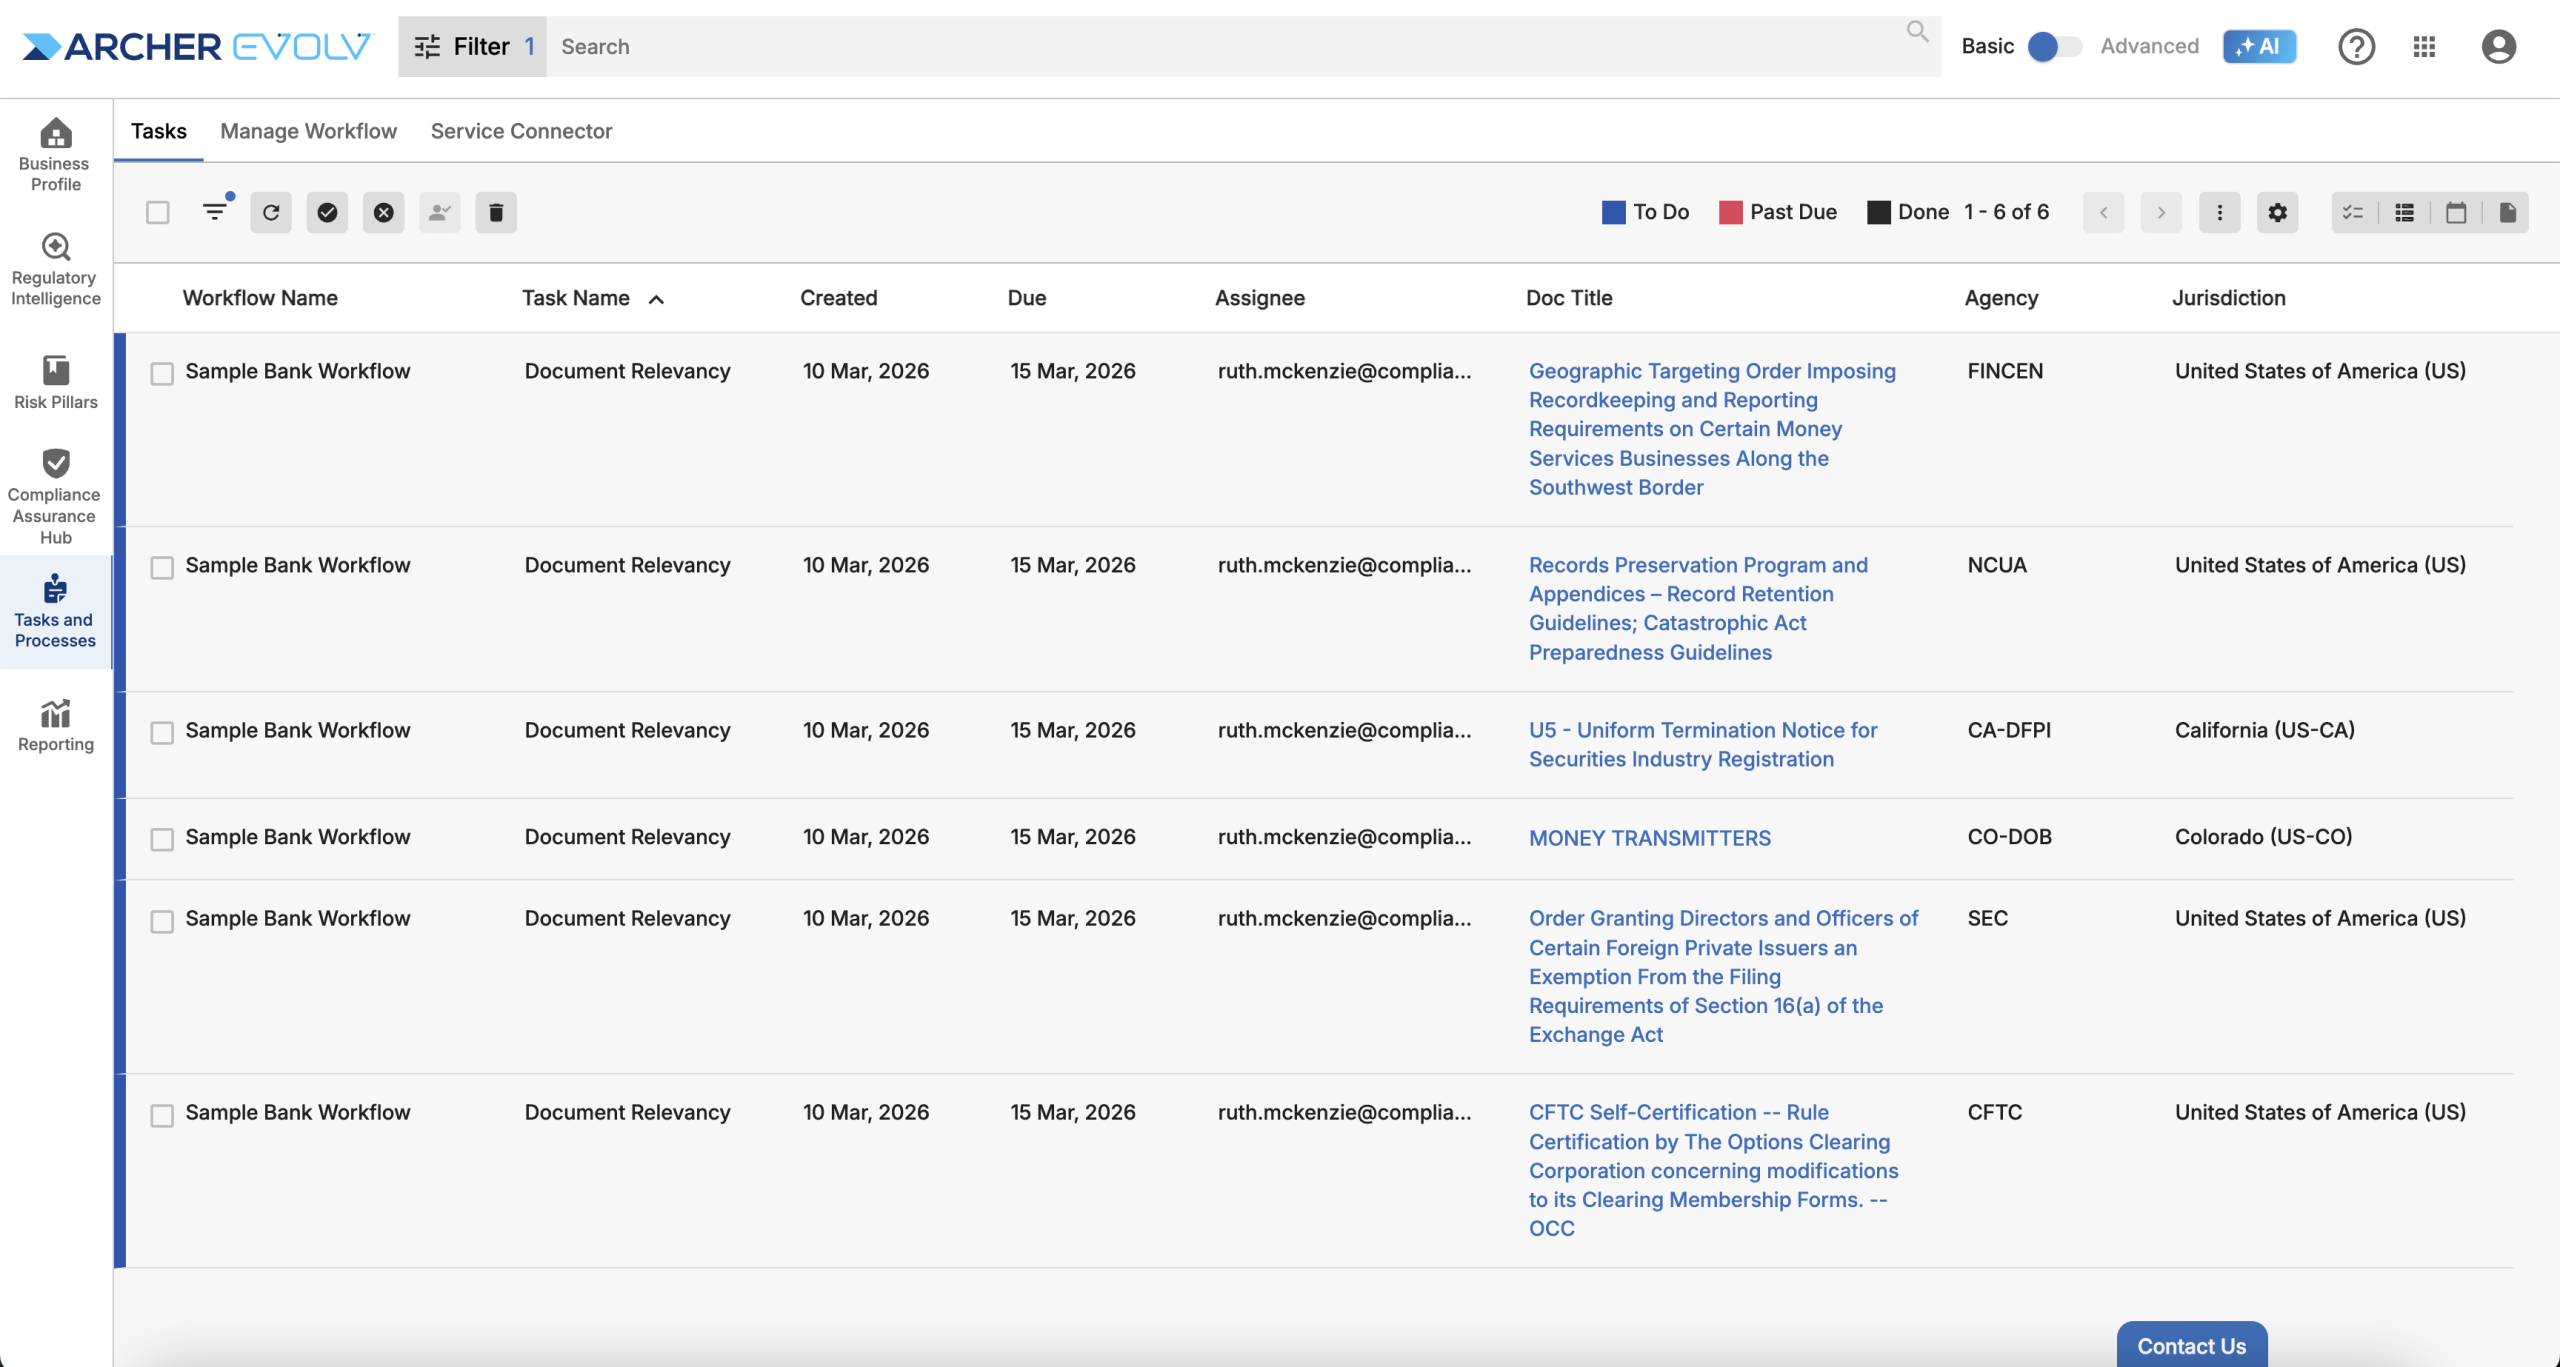The image size is (2560, 1367).
Task: Sort by Task Name column arrow
Action: [656, 299]
